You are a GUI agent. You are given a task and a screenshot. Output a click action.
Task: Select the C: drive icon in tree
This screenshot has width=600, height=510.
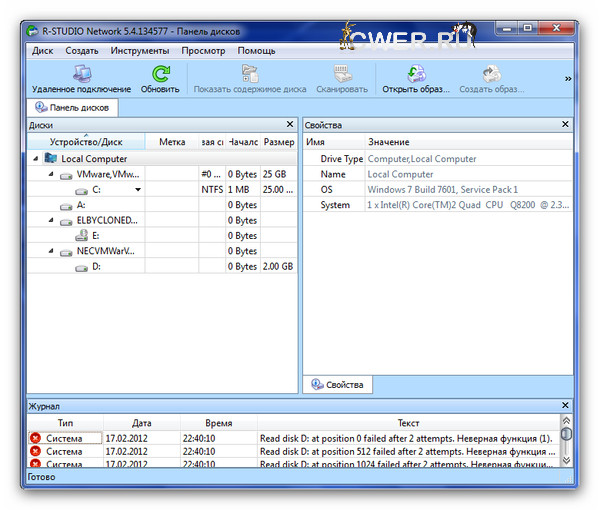(x=81, y=189)
